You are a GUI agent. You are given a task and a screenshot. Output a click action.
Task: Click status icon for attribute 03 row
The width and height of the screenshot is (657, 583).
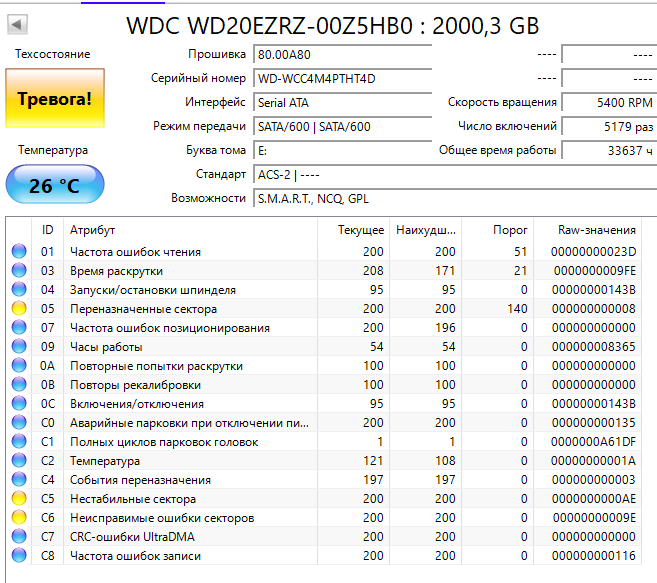click(19, 270)
